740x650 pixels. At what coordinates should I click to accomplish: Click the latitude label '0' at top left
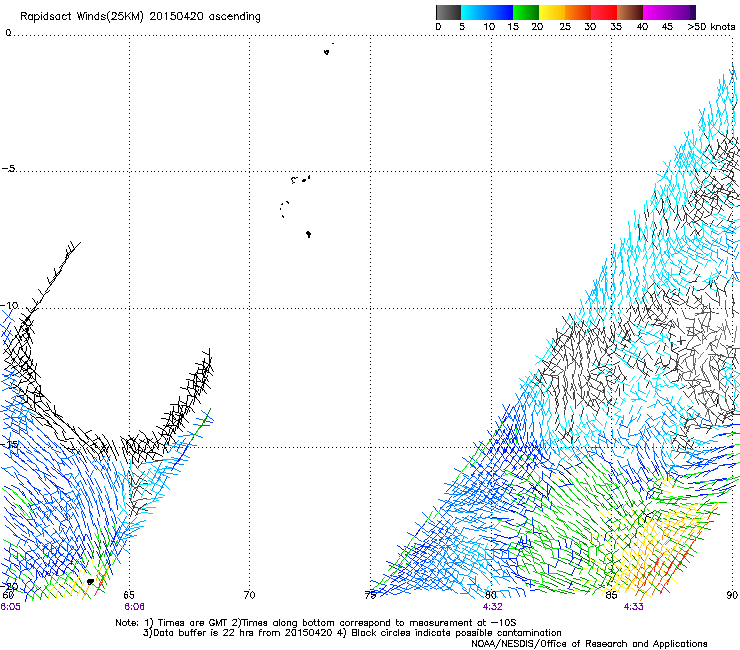(x=8, y=33)
